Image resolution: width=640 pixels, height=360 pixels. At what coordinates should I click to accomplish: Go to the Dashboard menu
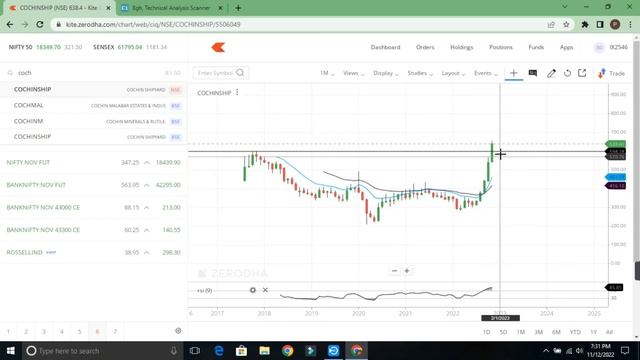[x=385, y=47]
